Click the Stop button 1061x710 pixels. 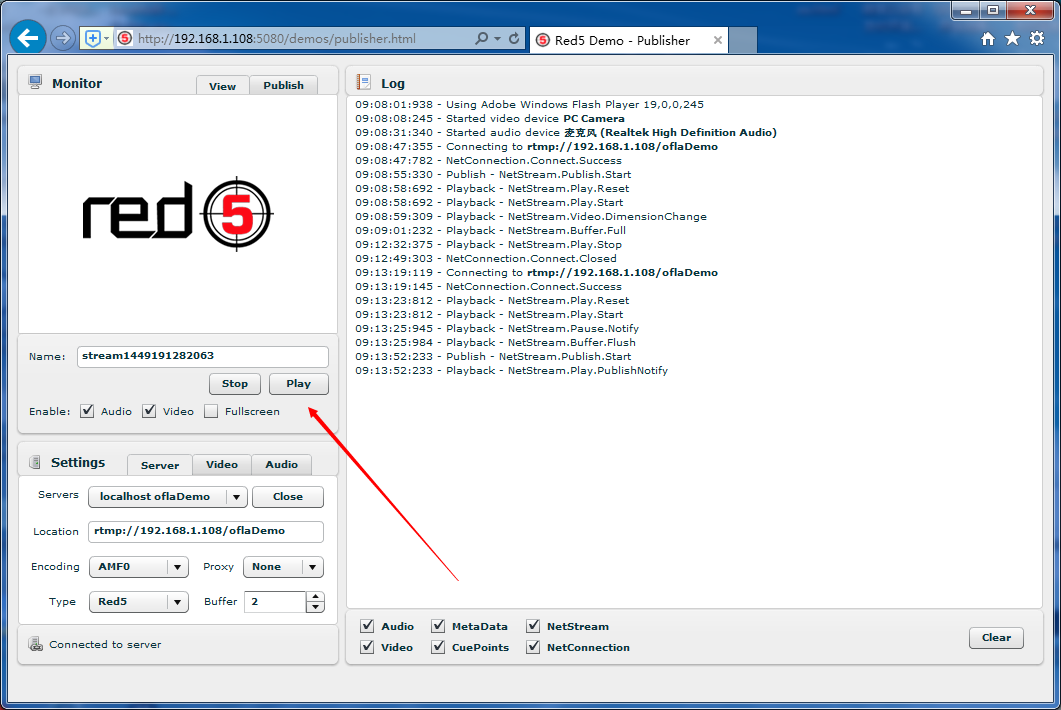click(235, 384)
